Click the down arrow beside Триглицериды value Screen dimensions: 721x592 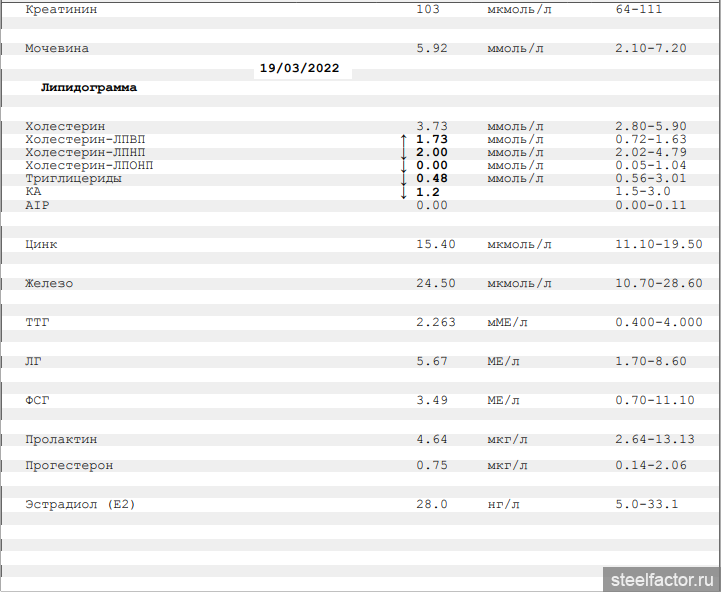click(403, 179)
